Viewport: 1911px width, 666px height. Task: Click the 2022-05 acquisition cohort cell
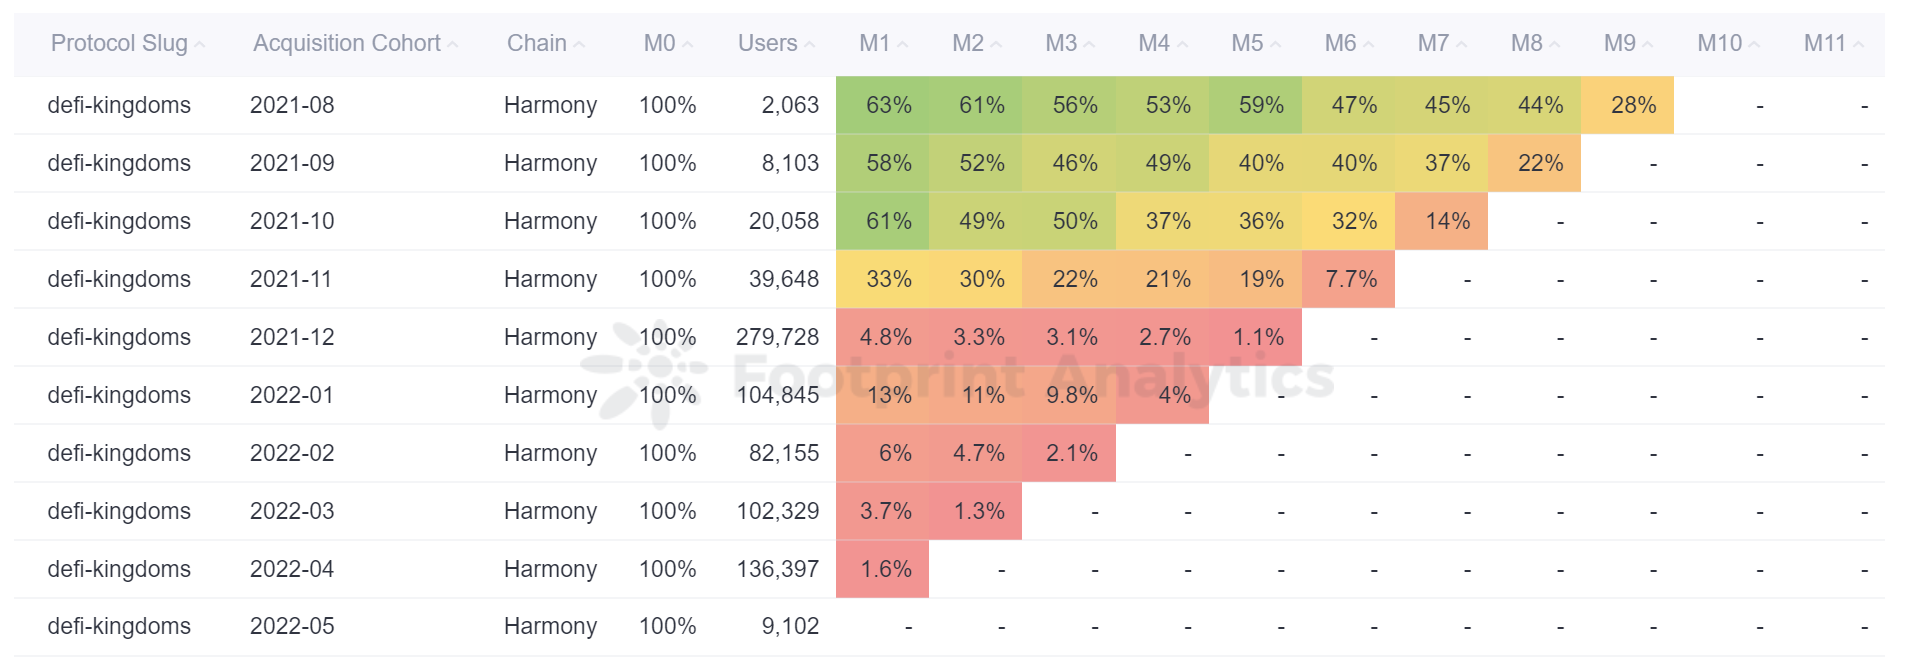pos(292,626)
